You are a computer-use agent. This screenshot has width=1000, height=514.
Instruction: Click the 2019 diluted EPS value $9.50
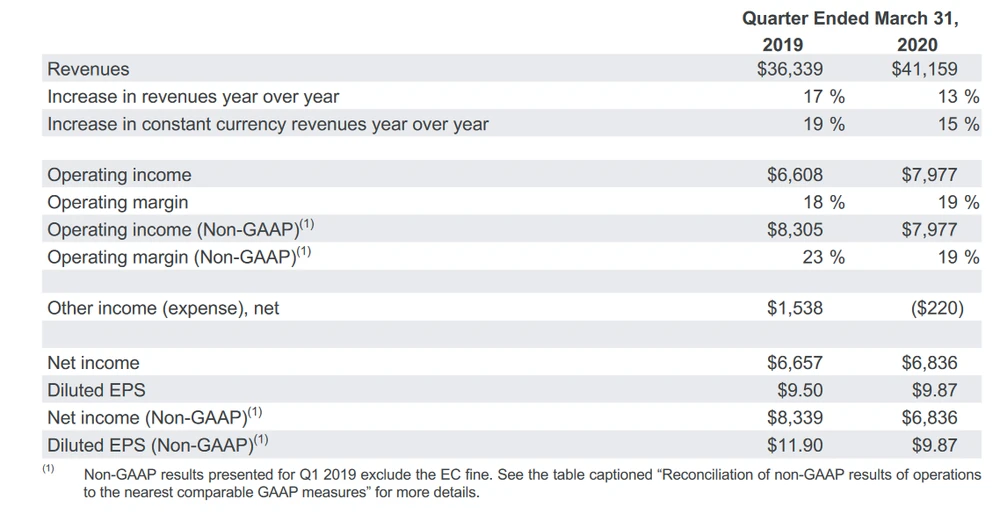tap(800, 390)
